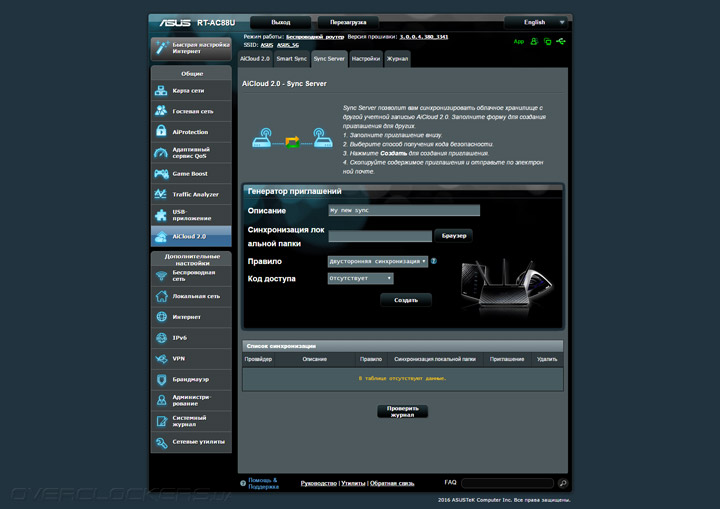720x509 pixels.
Task: Open Гостевая сеть guest network icon
Action: (x=162, y=111)
